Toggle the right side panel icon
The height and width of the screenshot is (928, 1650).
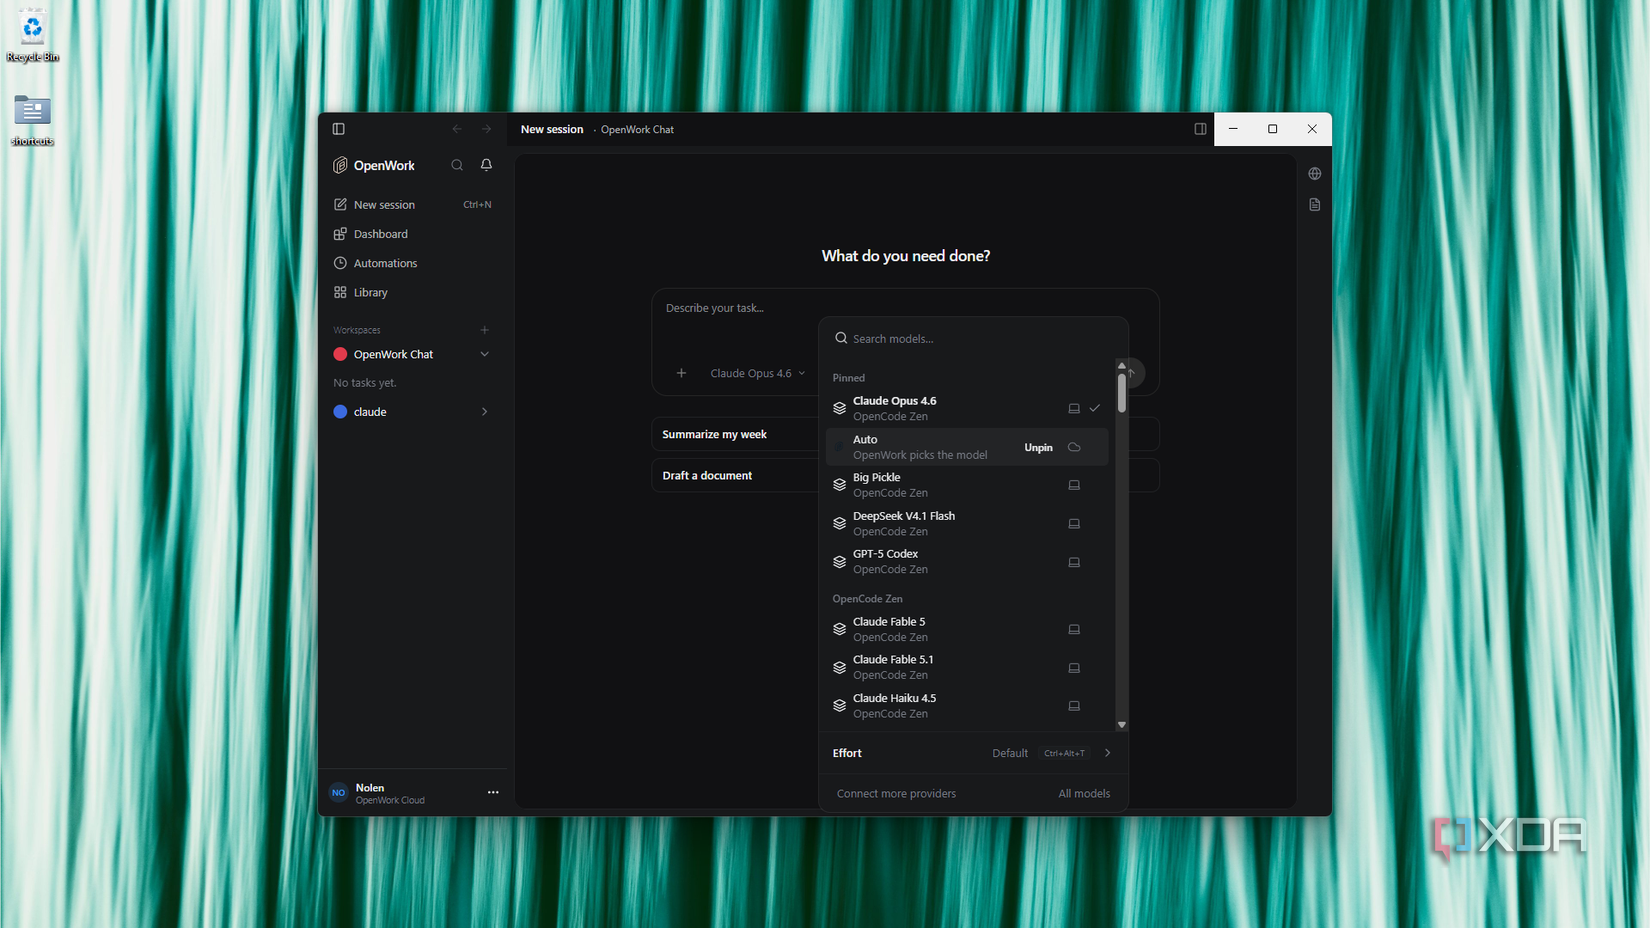click(1200, 129)
